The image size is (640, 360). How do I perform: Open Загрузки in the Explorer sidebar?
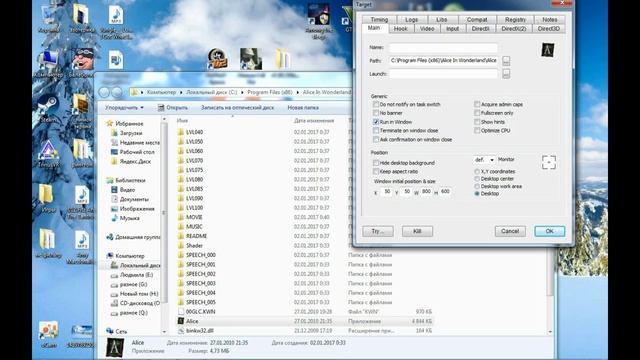[x=126, y=133]
